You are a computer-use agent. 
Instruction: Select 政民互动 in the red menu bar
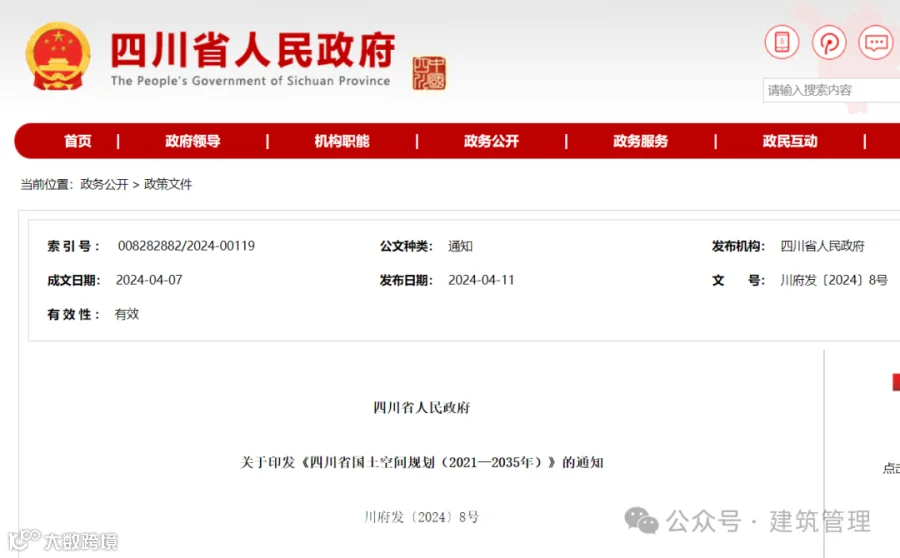pyautogui.click(x=789, y=141)
